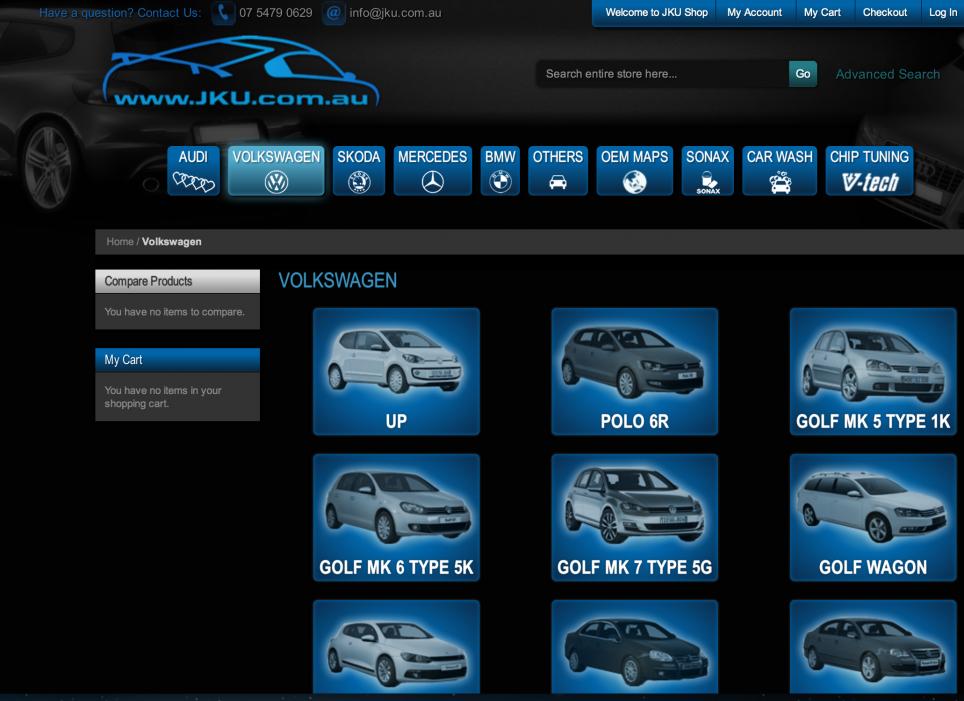Click the Welcome to JKU Shop tab
Viewport: 964px width, 701px height.
pyautogui.click(x=656, y=12)
